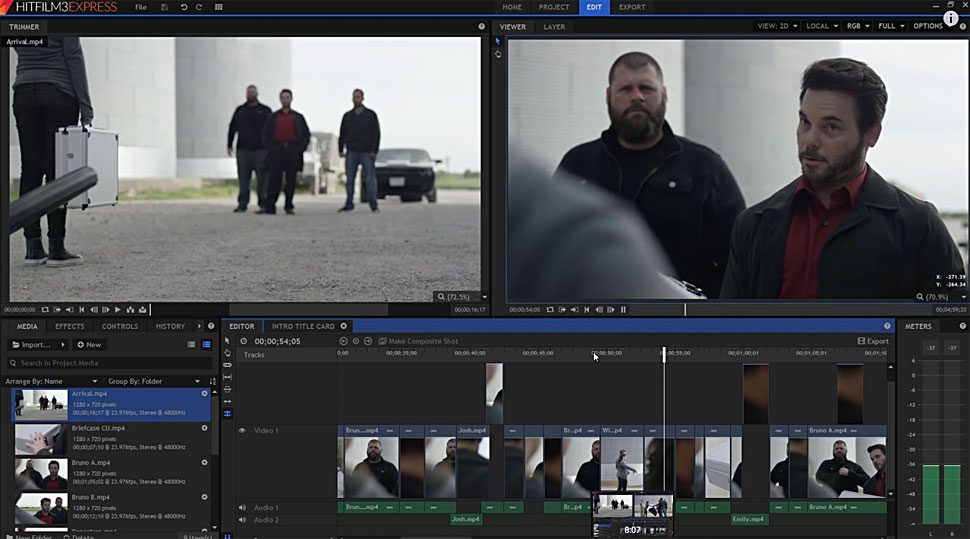Click the Hand tool in the viewer
This screenshot has width=970, height=539.
click(498, 54)
